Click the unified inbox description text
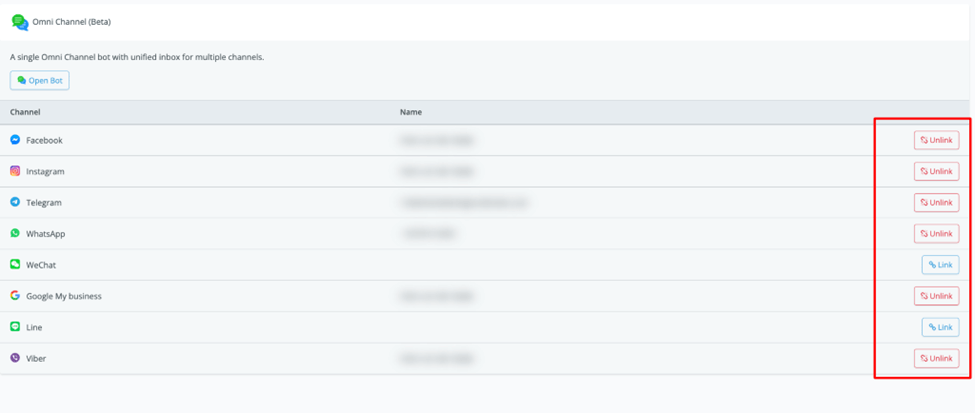Viewport: 975px width, 413px height. click(x=137, y=57)
